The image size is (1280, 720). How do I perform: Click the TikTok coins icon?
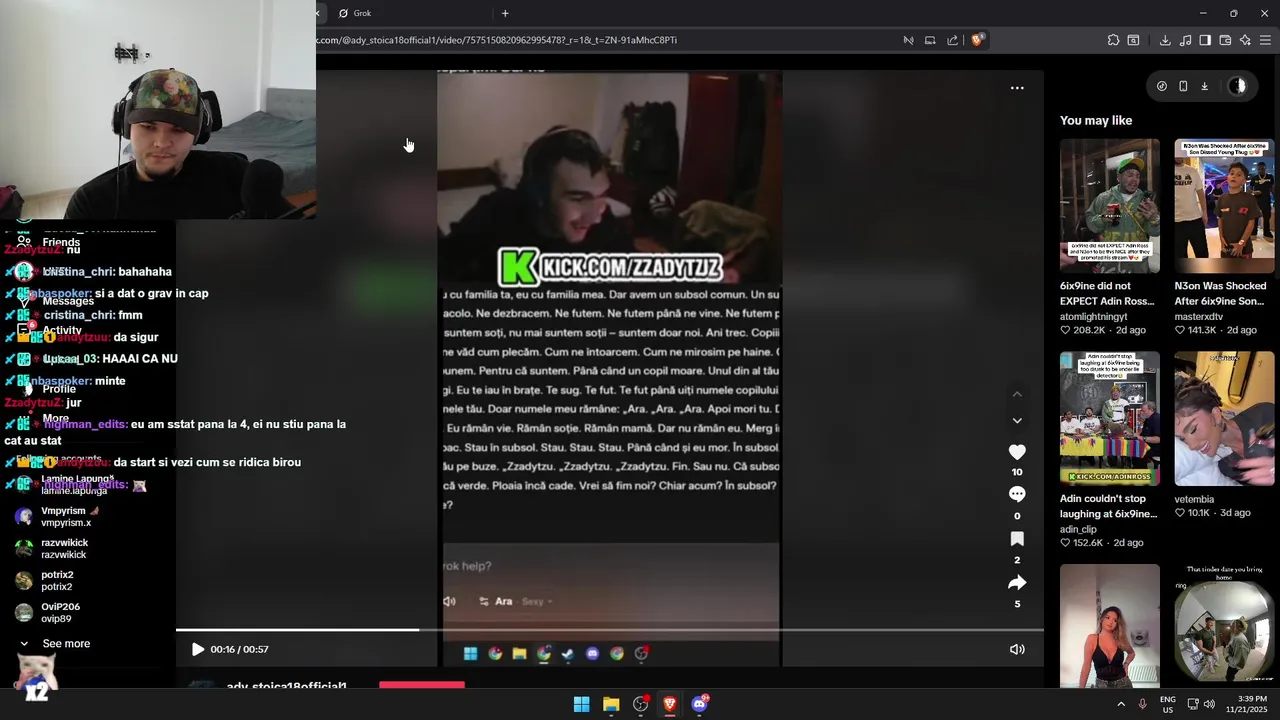(1161, 86)
